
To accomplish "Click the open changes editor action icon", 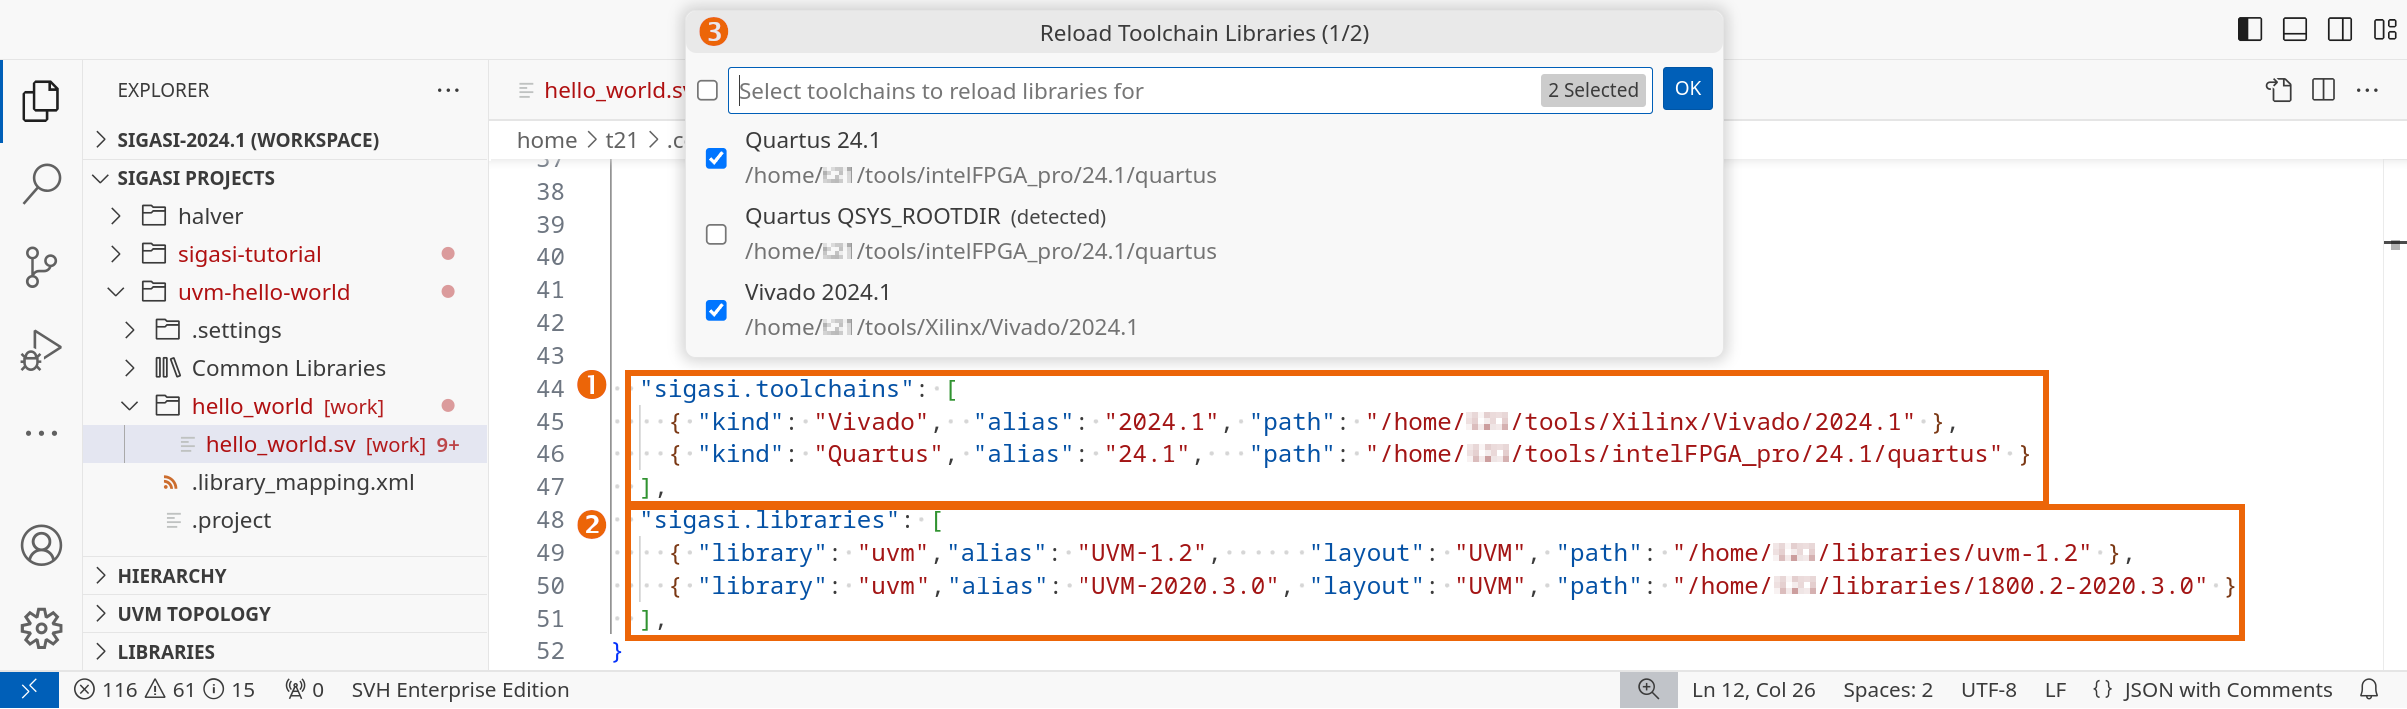I will (x=2279, y=90).
